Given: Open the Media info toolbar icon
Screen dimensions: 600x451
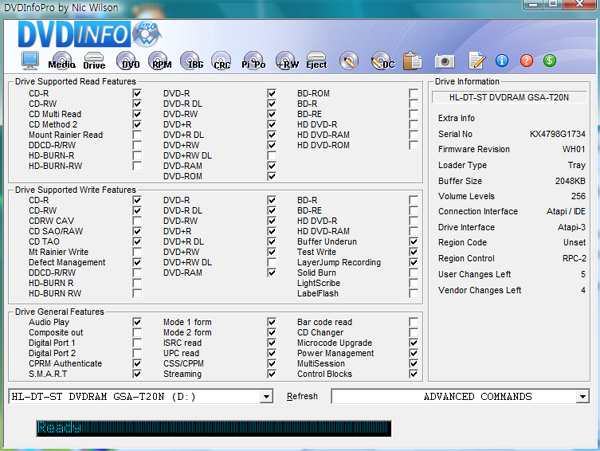Looking at the screenshot, I should point(62,60).
